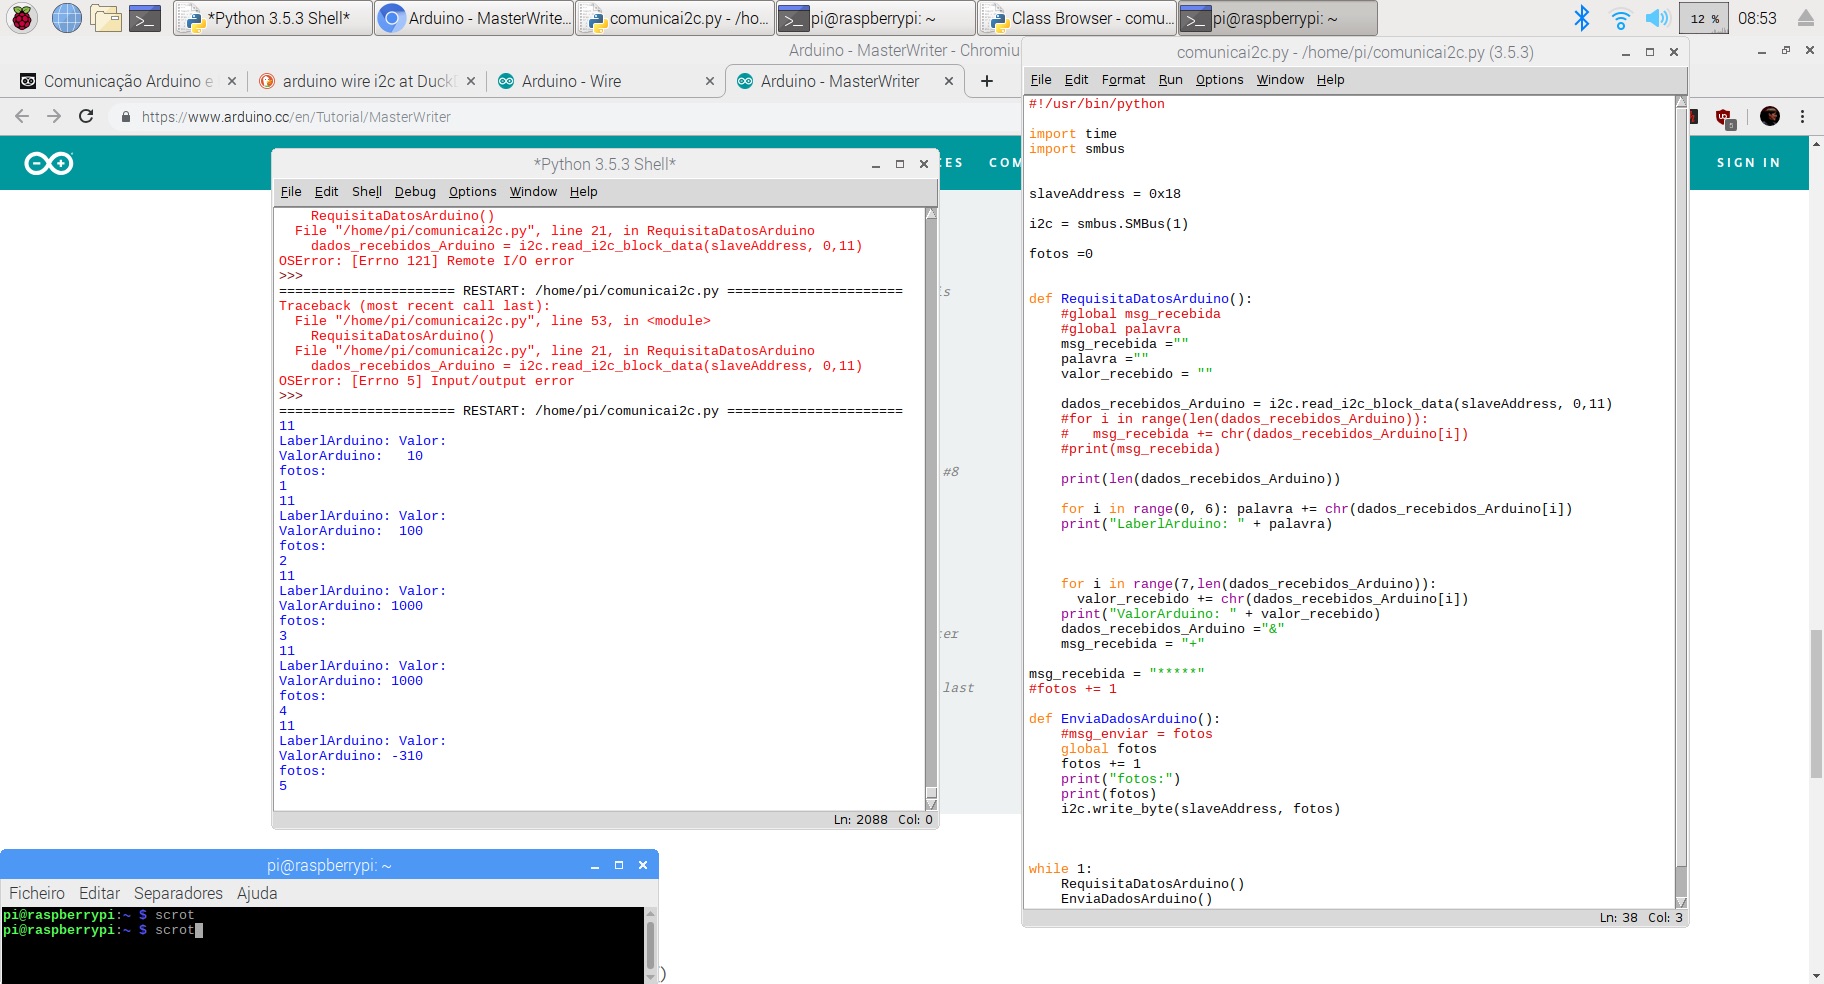Click the Chromium address bar URL

(x=296, y=117)
